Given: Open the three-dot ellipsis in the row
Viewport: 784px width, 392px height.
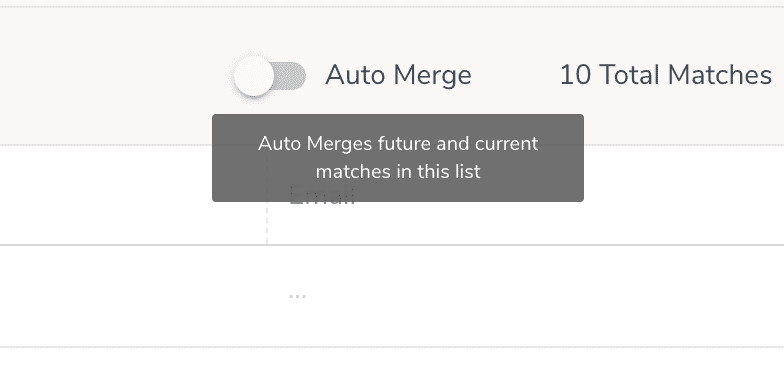Looking at the screenshot, I should (x=298, y=296).
